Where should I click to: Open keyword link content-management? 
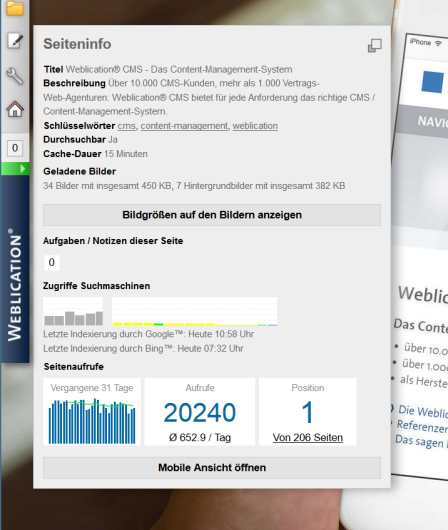click(x=184, y=126)
